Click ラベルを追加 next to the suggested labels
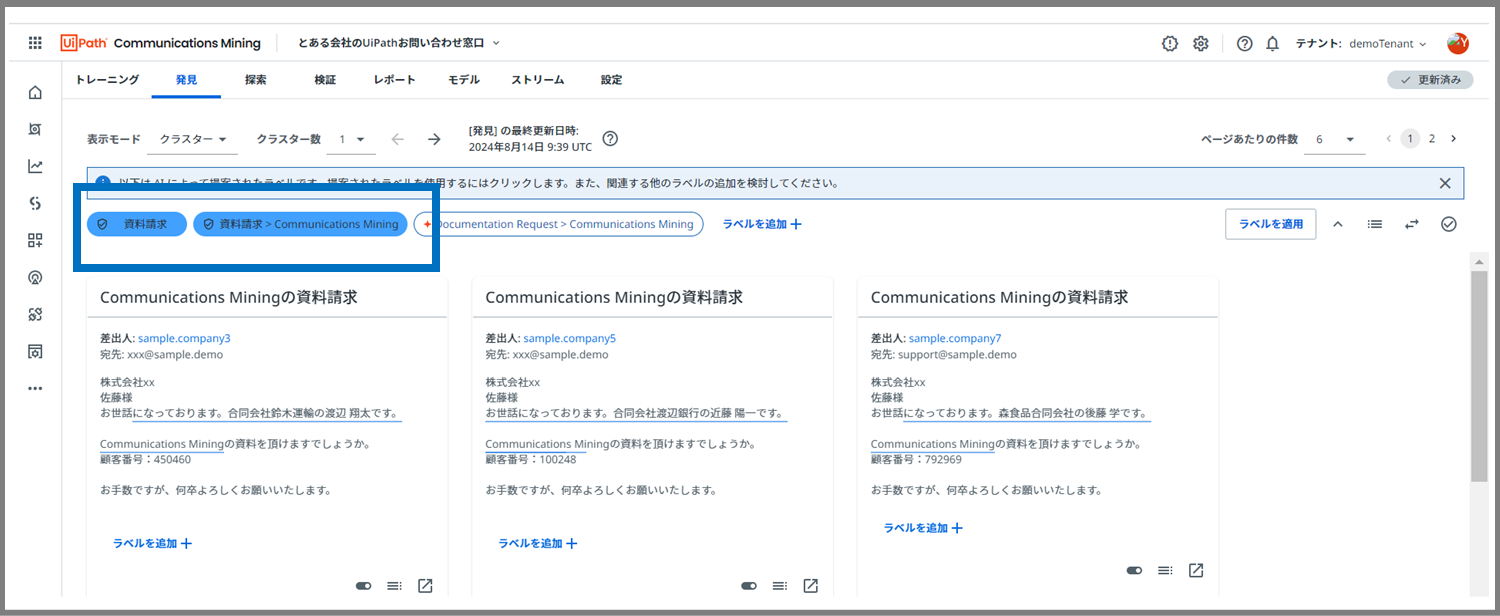This screenshot has width=1500, height=616. [x=762, y=224]
